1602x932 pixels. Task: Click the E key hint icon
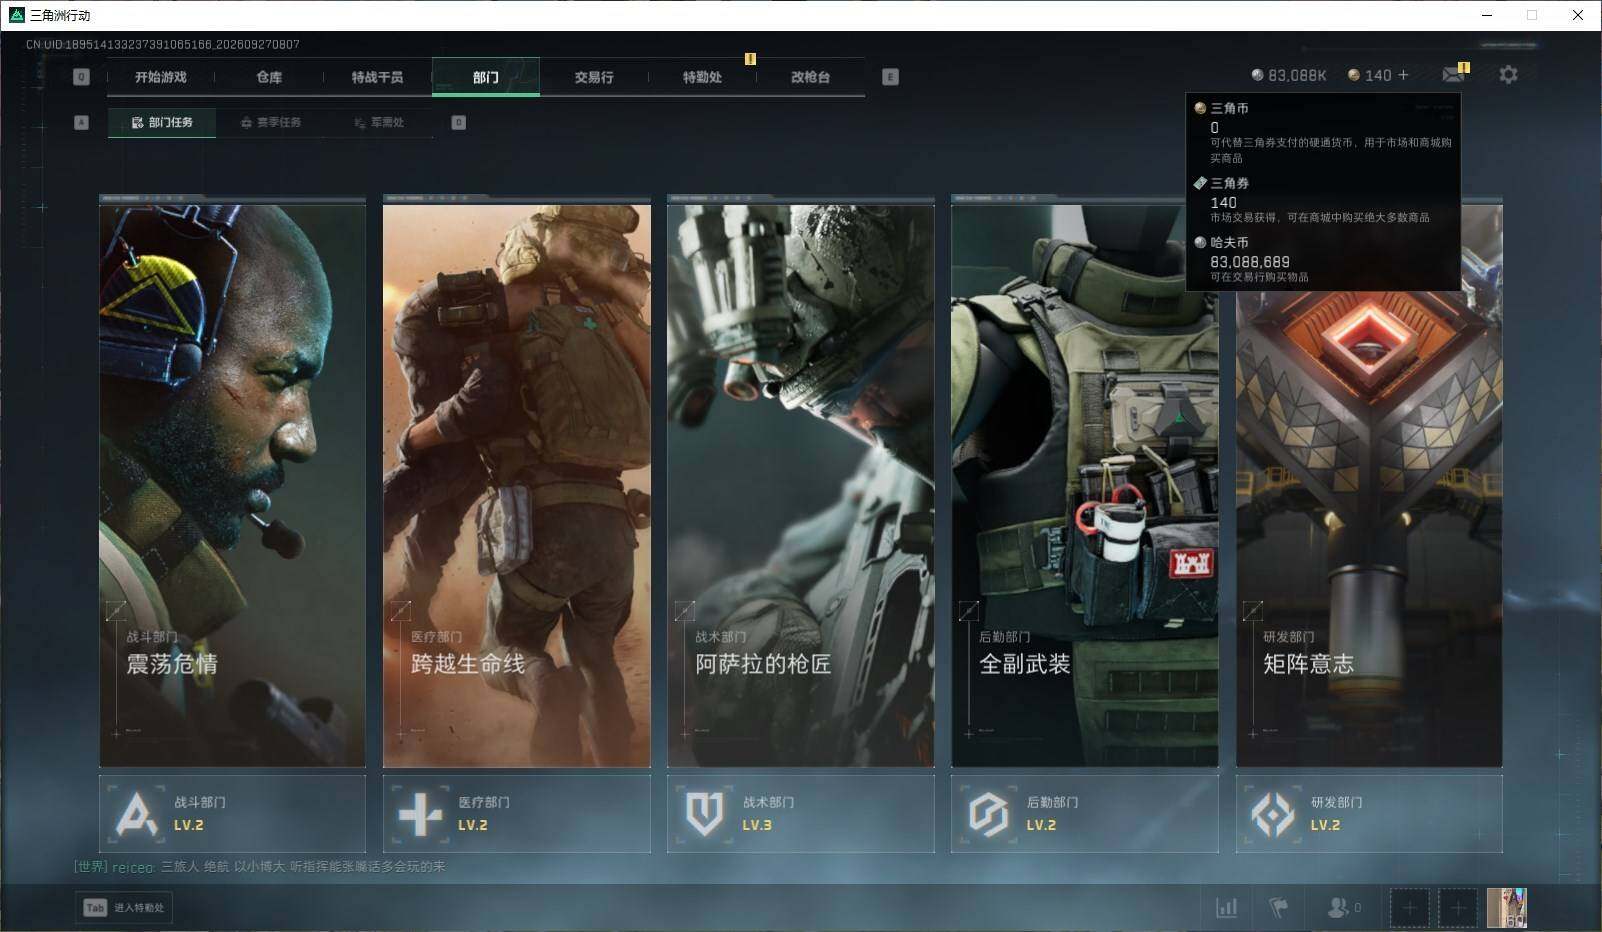890,77
